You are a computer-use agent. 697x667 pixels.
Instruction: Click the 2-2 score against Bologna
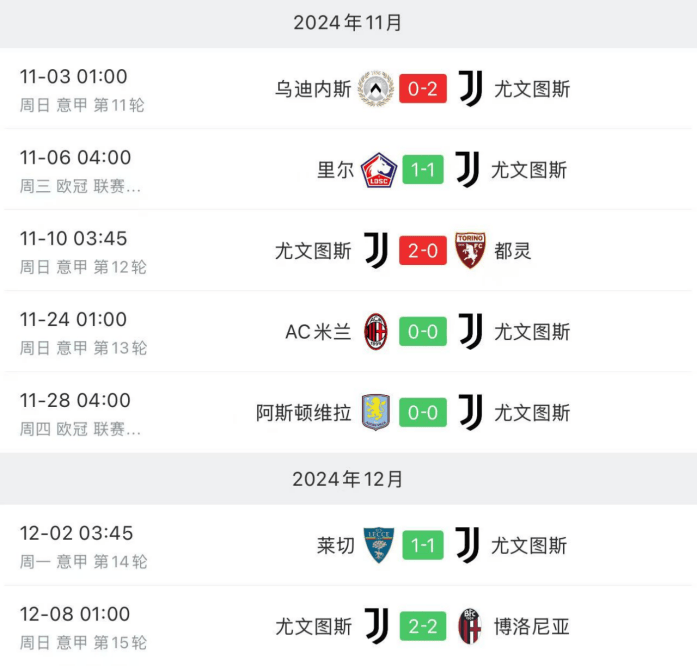423,627
